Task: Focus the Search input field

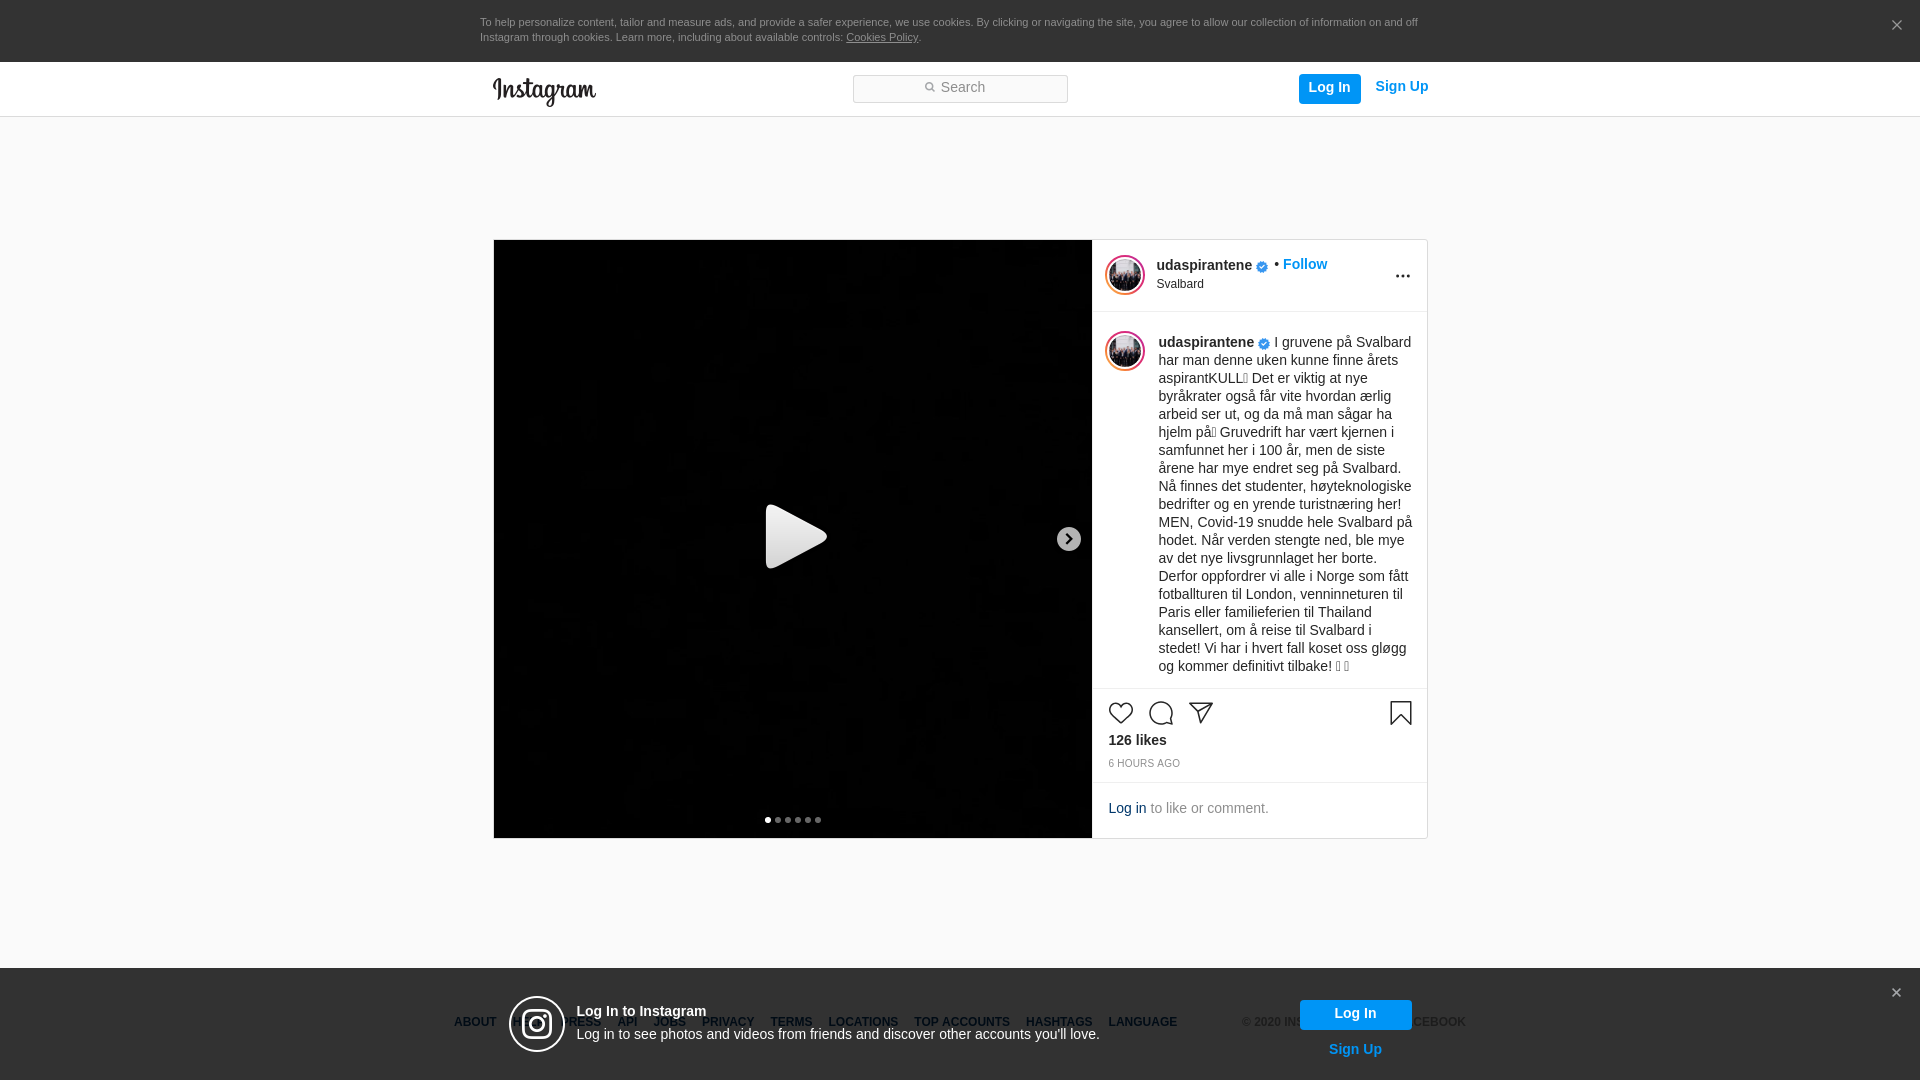Action: (x=960, y=89)
